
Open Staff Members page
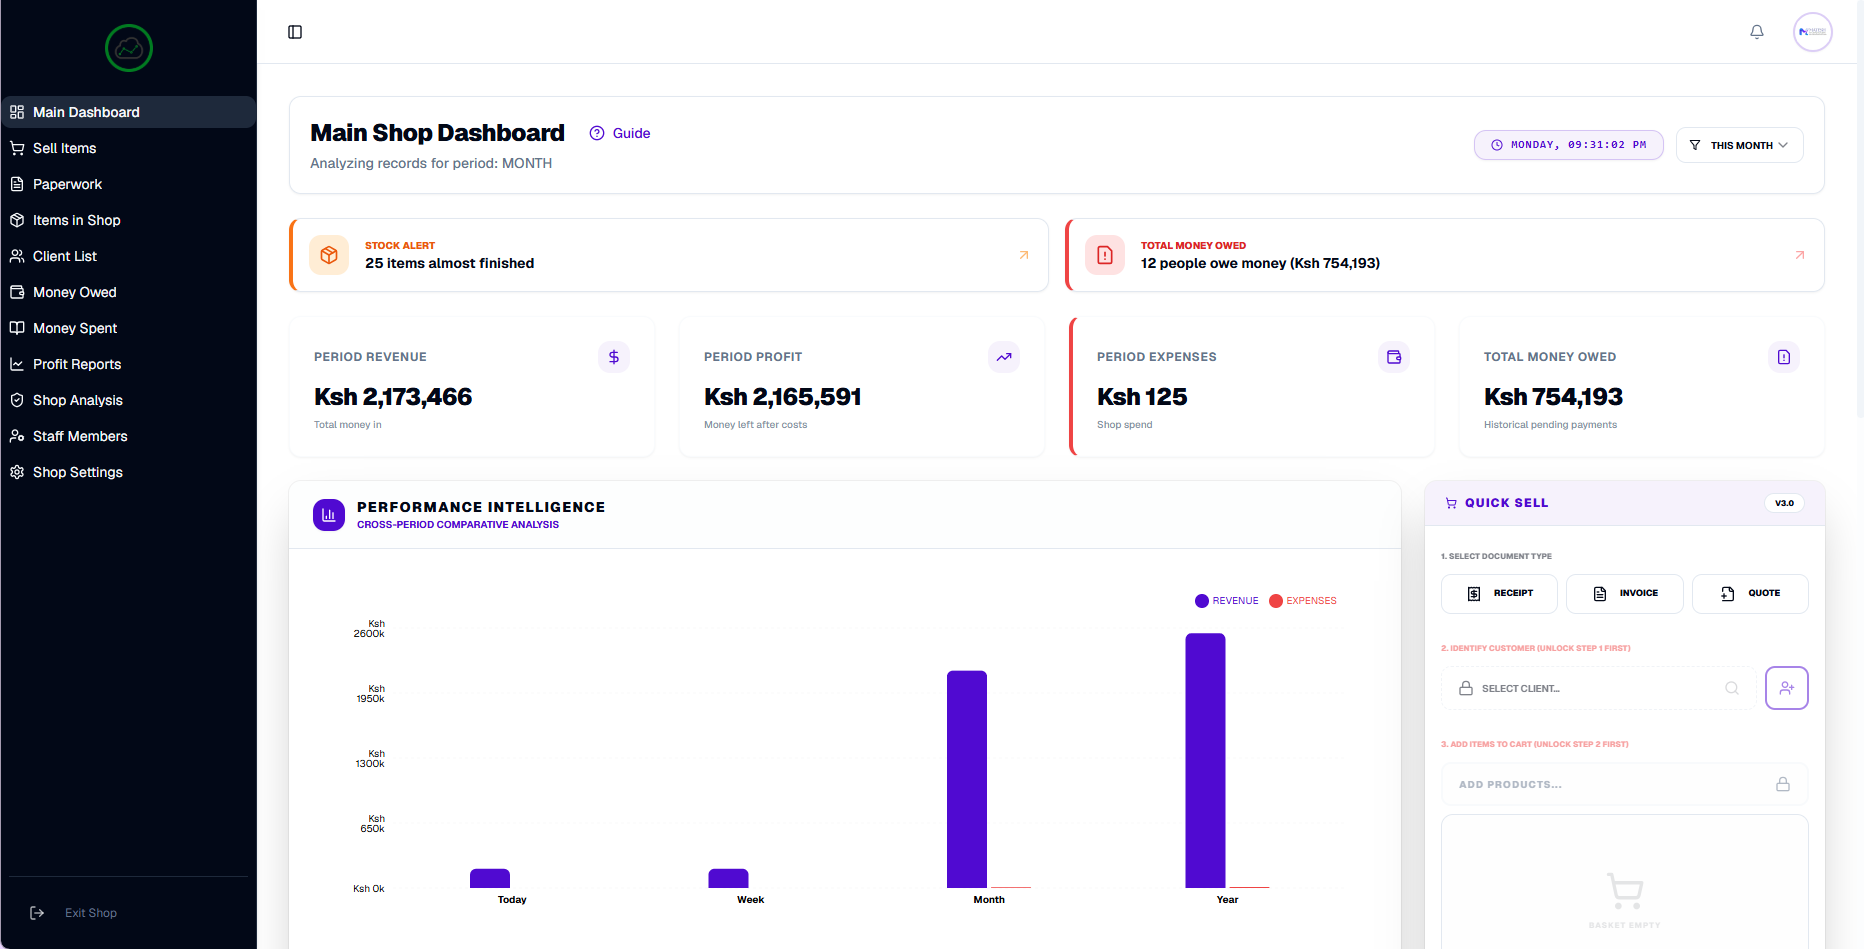pos(129,436)
